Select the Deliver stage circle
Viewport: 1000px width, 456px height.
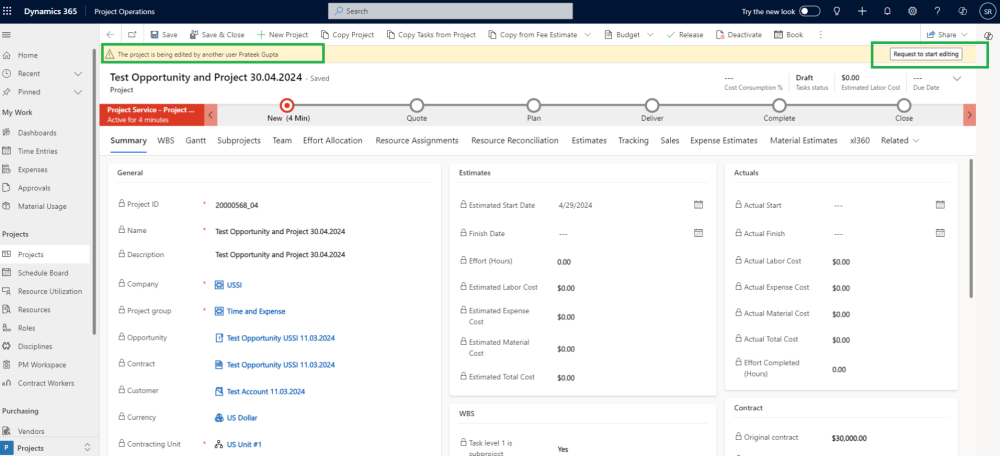(x=652, y=105)
